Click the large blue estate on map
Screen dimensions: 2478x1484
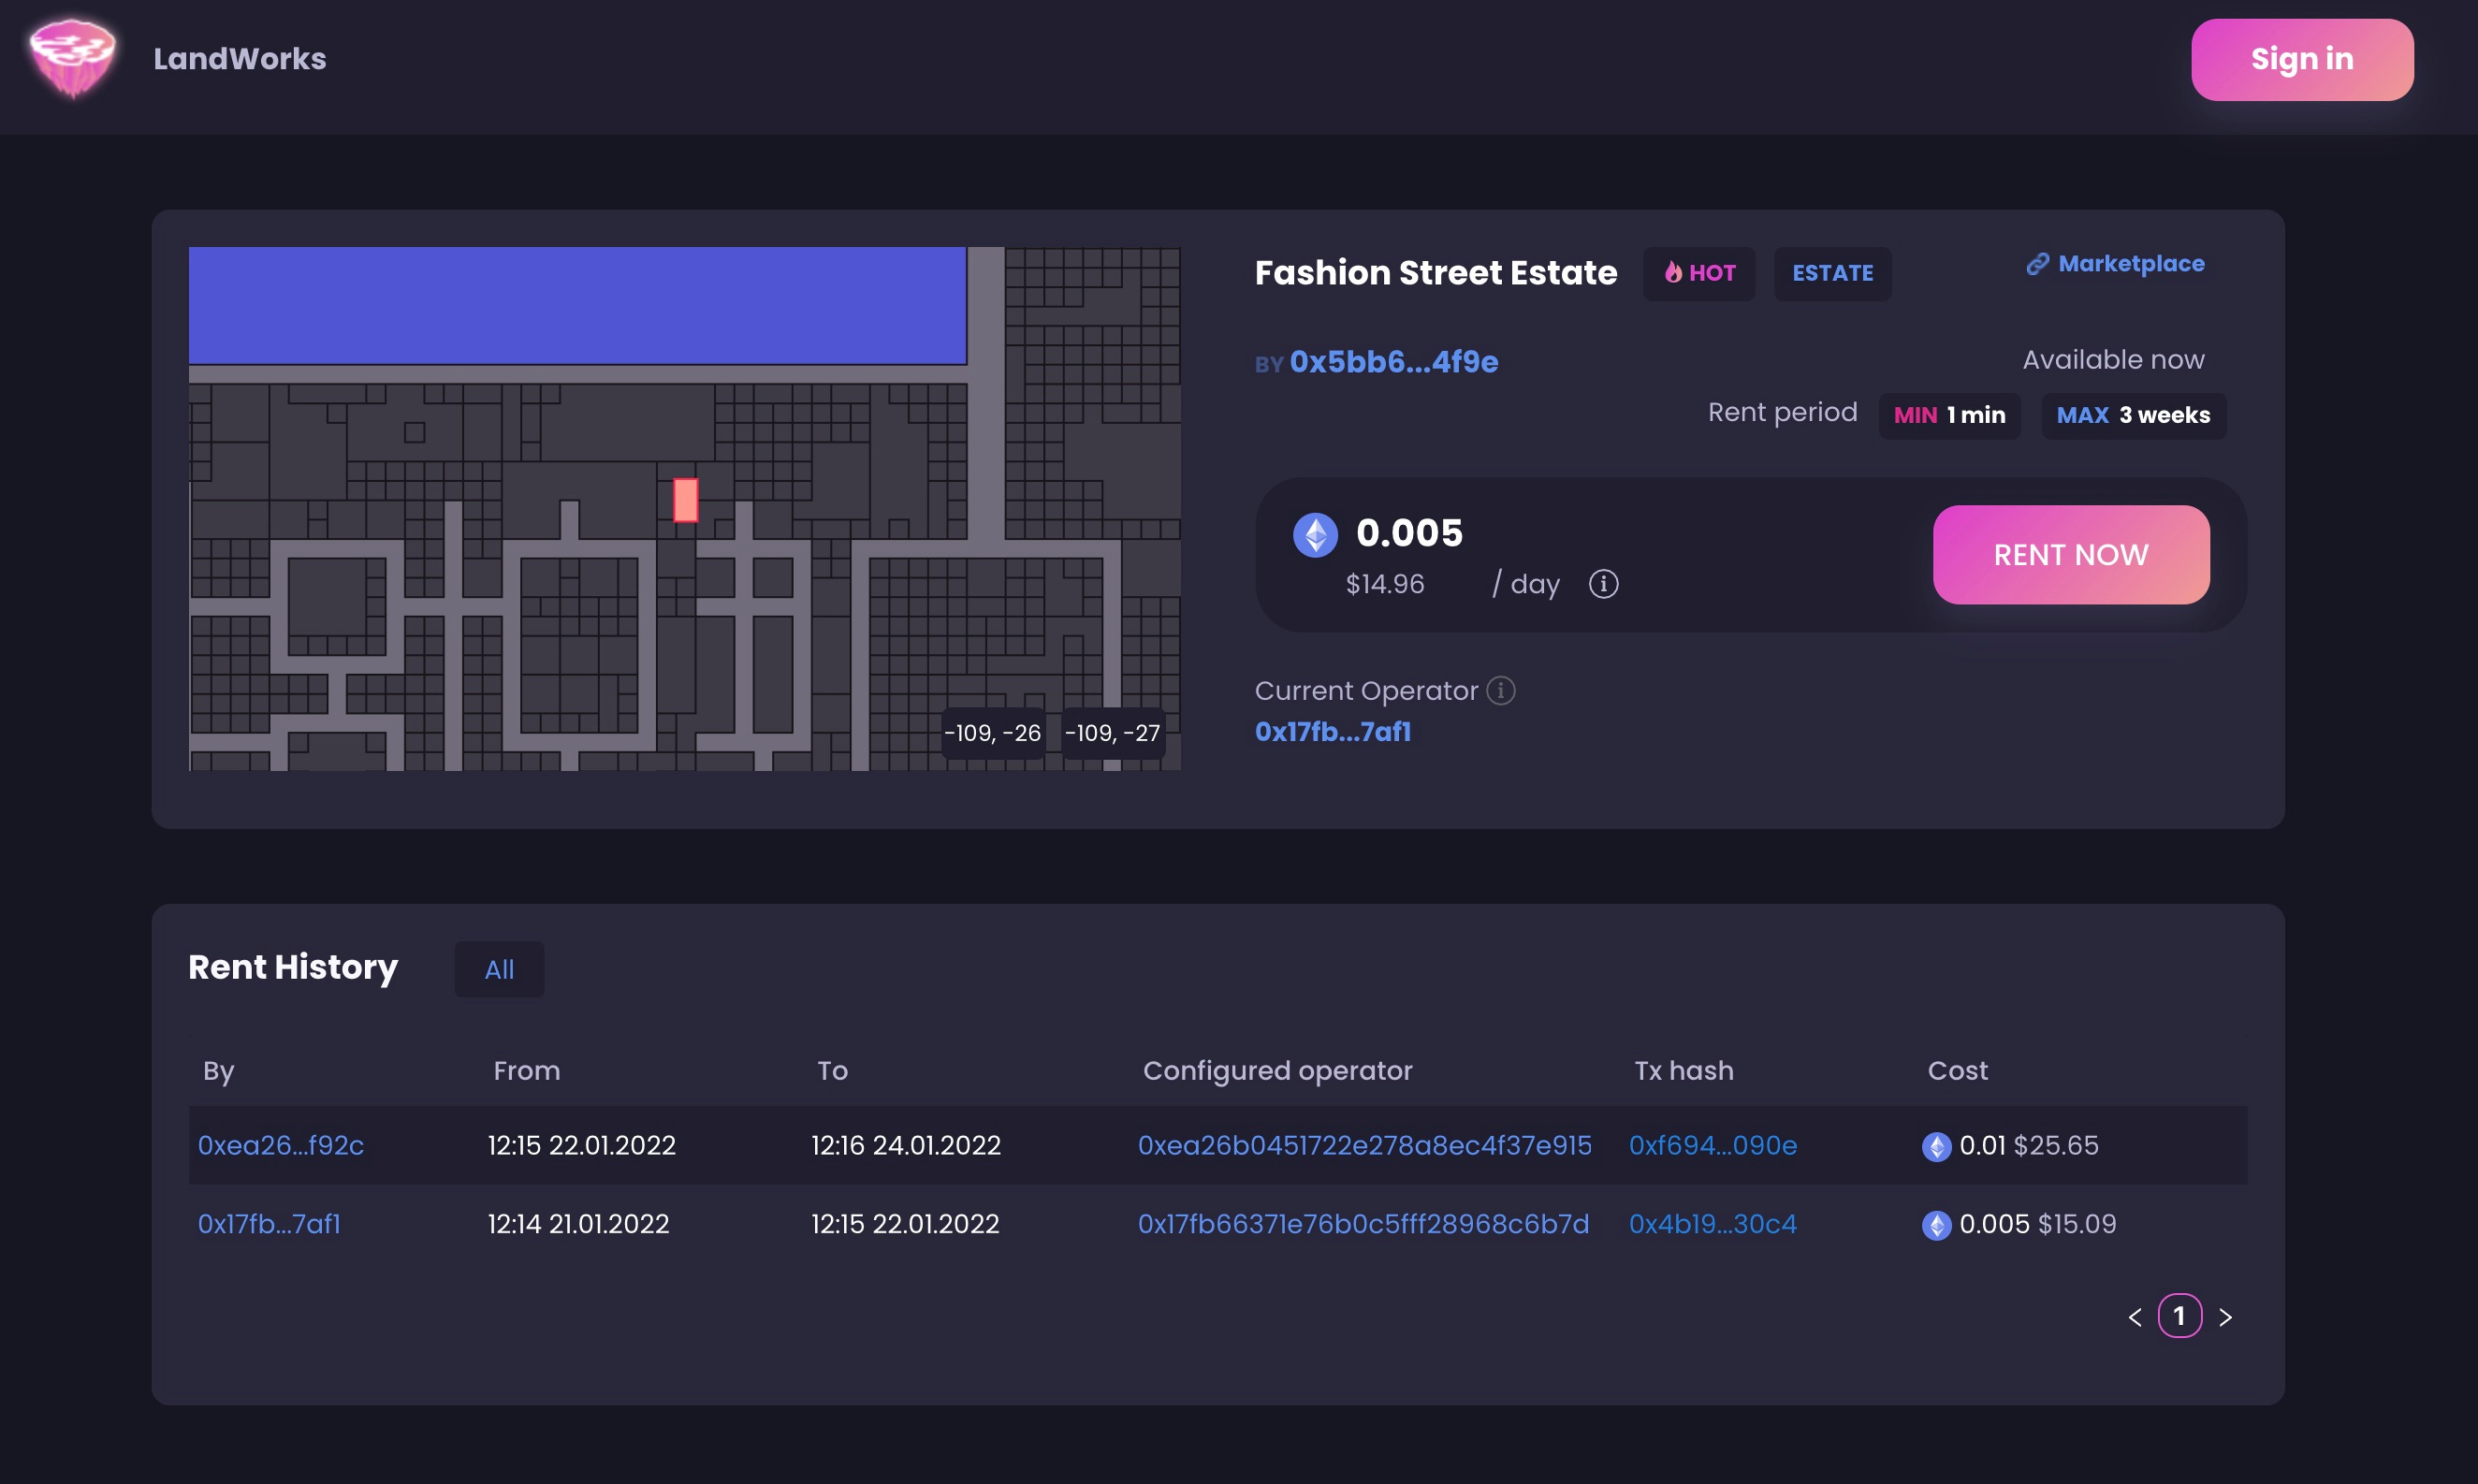[577, 305]
